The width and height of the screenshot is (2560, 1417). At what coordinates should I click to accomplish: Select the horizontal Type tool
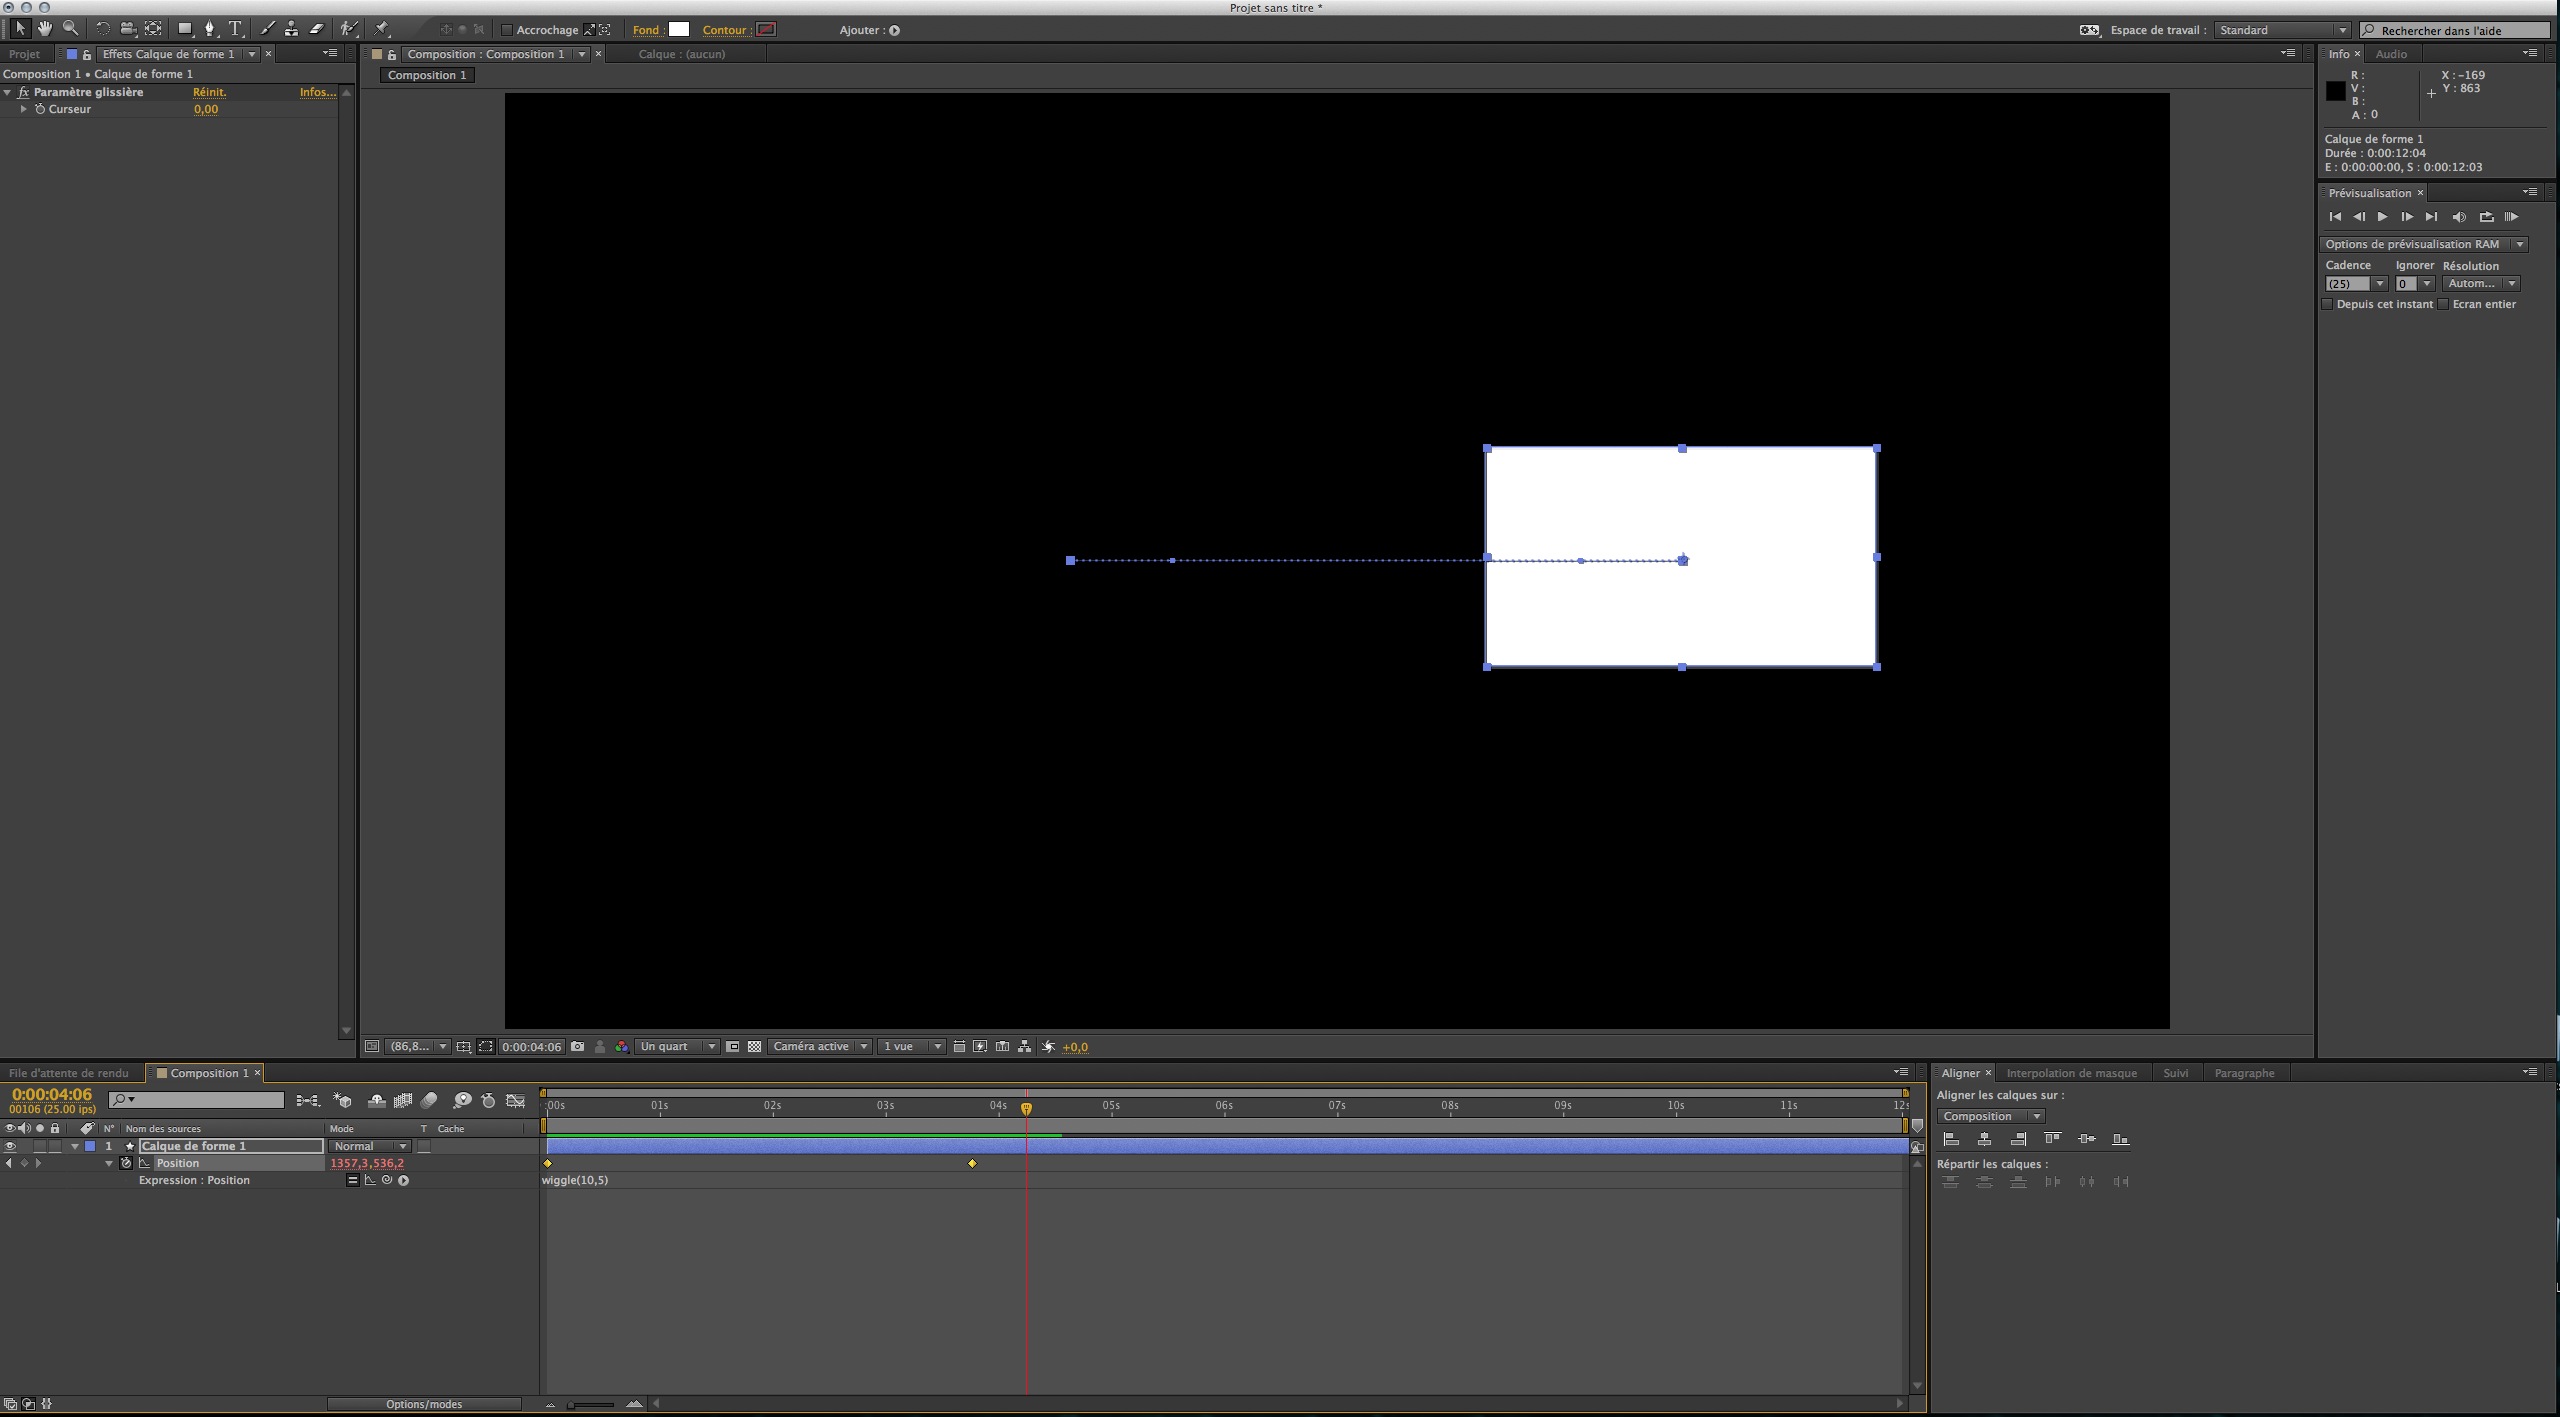(x=235, y=29)
